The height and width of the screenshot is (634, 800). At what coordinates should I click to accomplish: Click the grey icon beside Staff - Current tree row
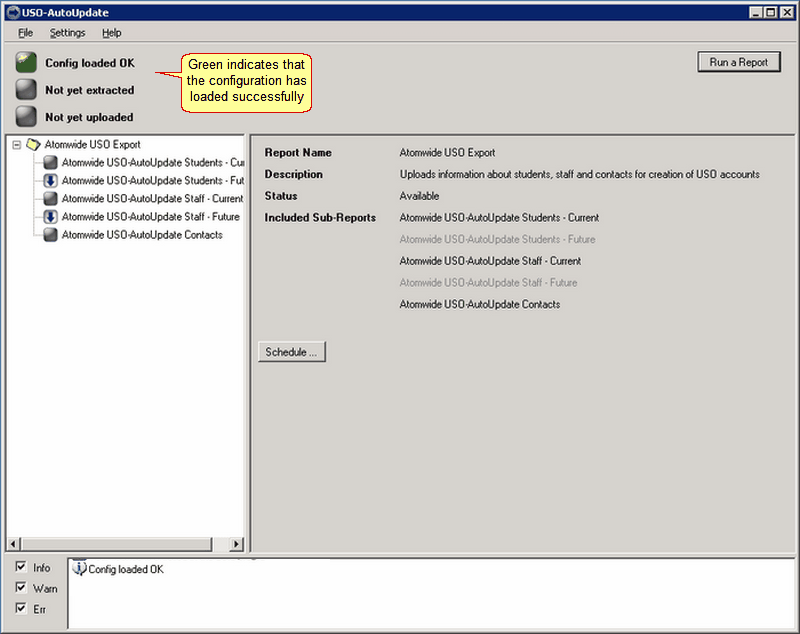(x=50, y=198)
